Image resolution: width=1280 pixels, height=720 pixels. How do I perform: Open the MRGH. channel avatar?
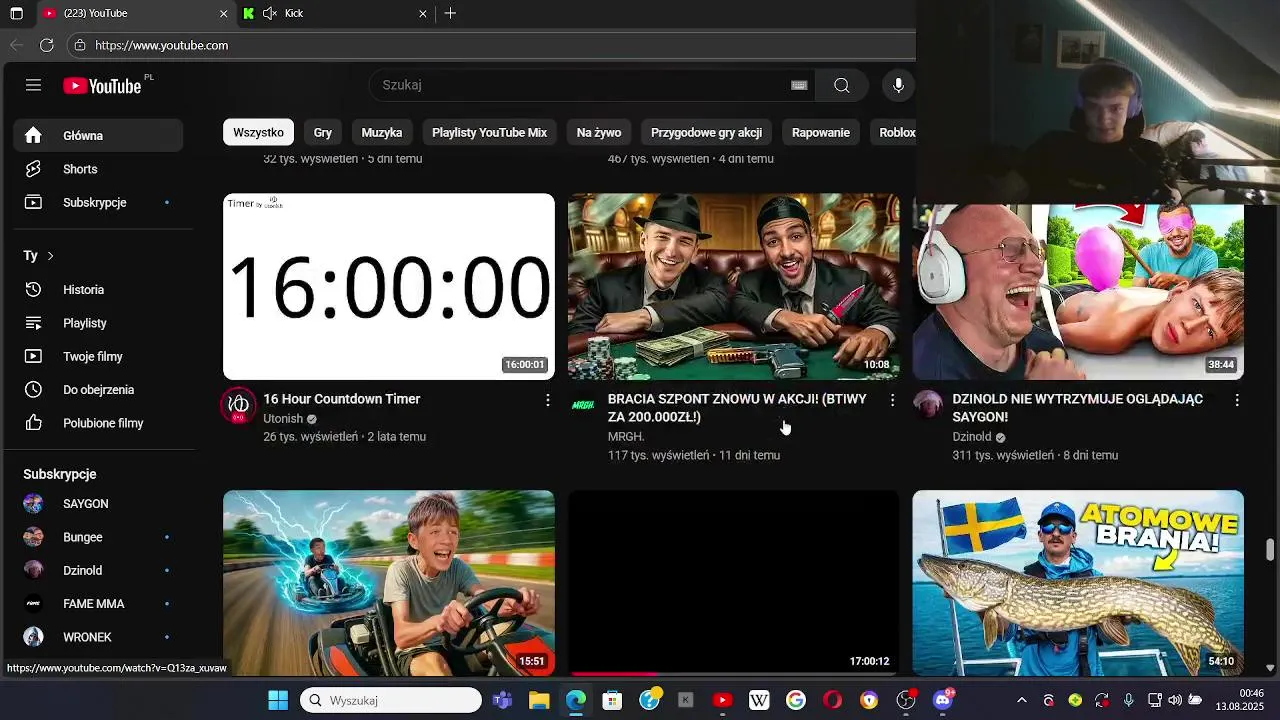583,405
